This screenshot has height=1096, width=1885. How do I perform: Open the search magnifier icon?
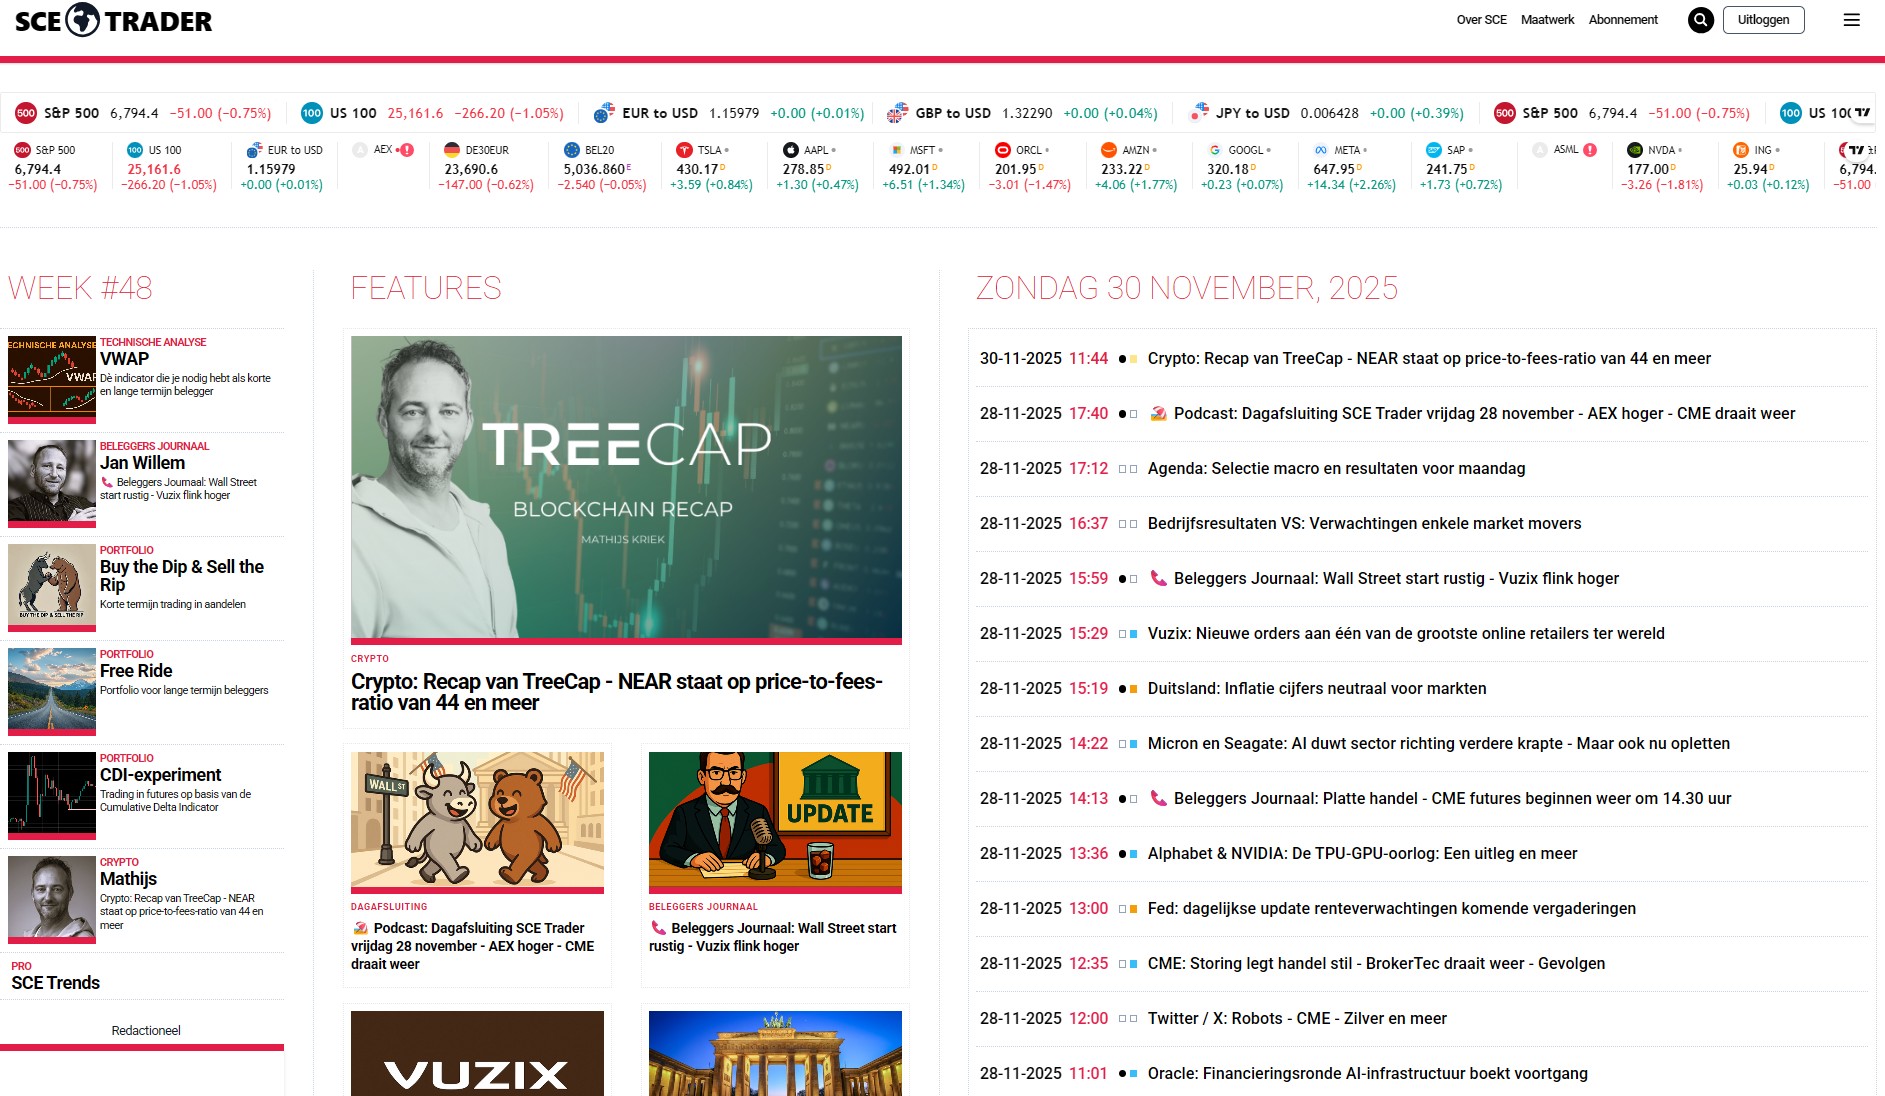click(1701, 20)
